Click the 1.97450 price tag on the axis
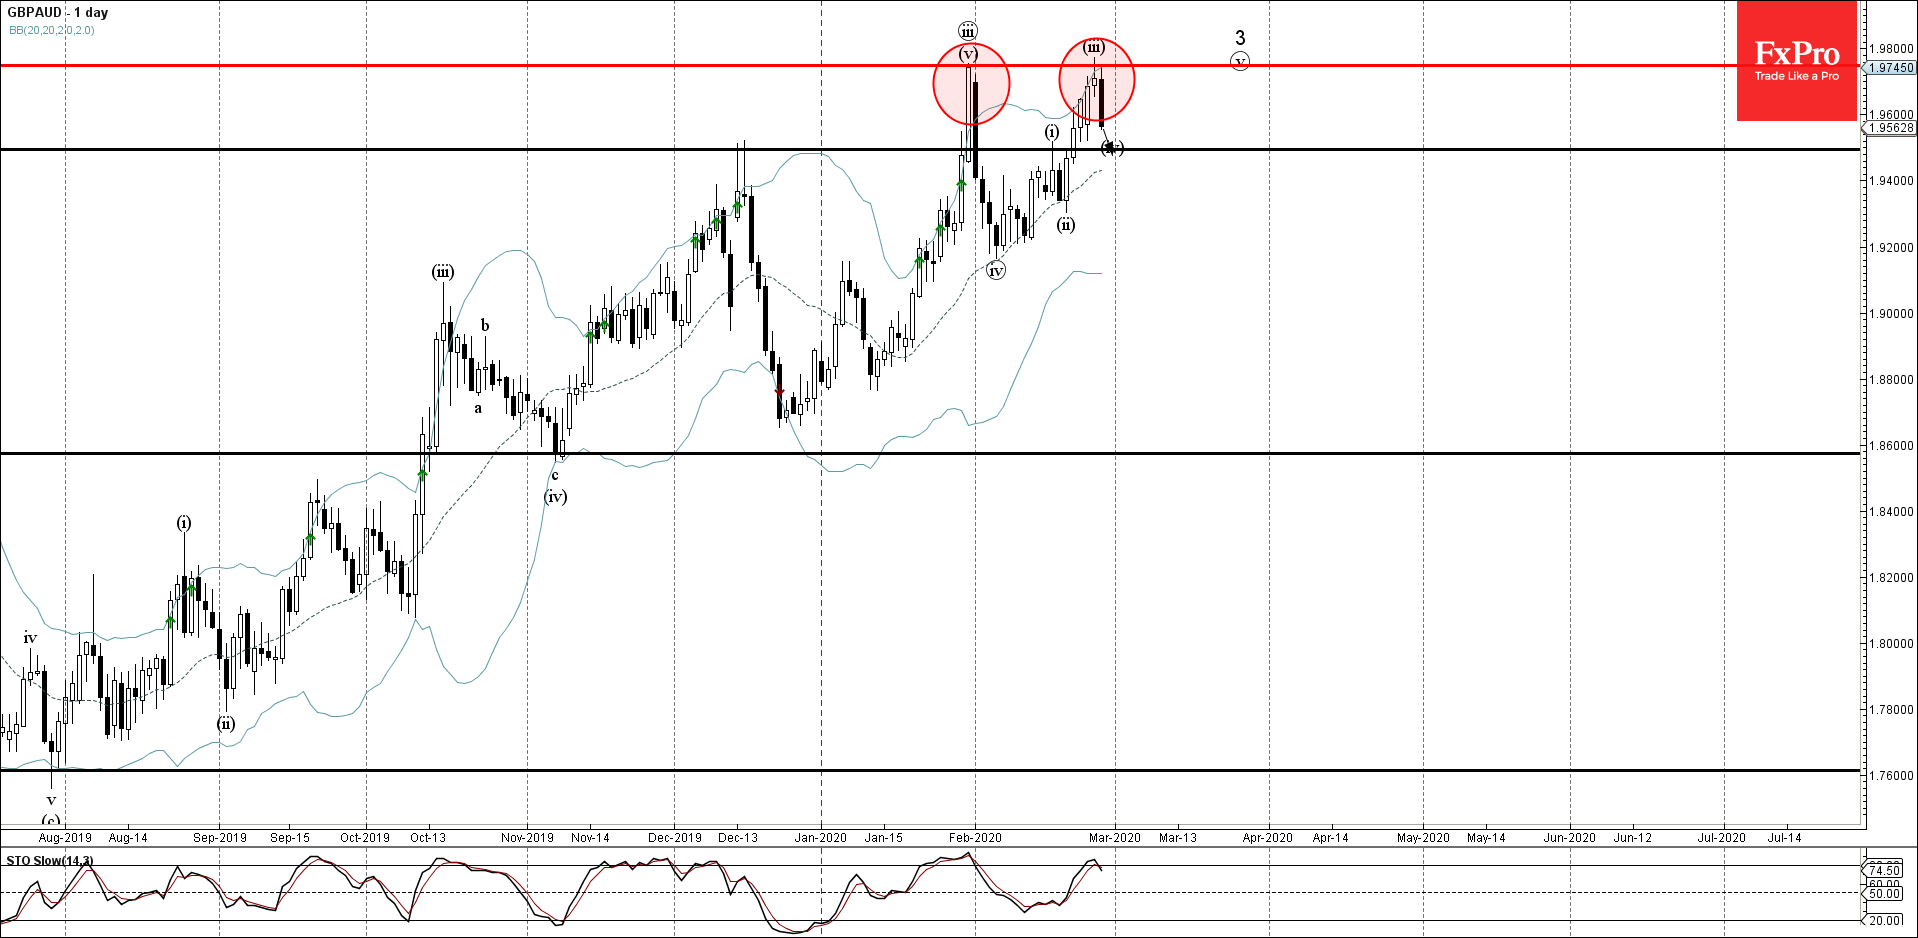 [1890, 68]
